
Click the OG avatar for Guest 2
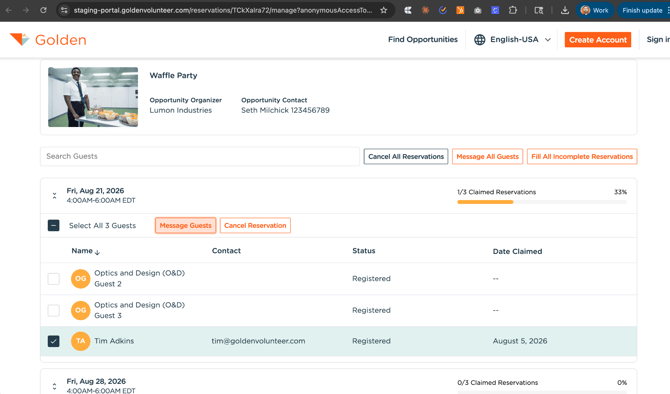[x=80, y=279]
